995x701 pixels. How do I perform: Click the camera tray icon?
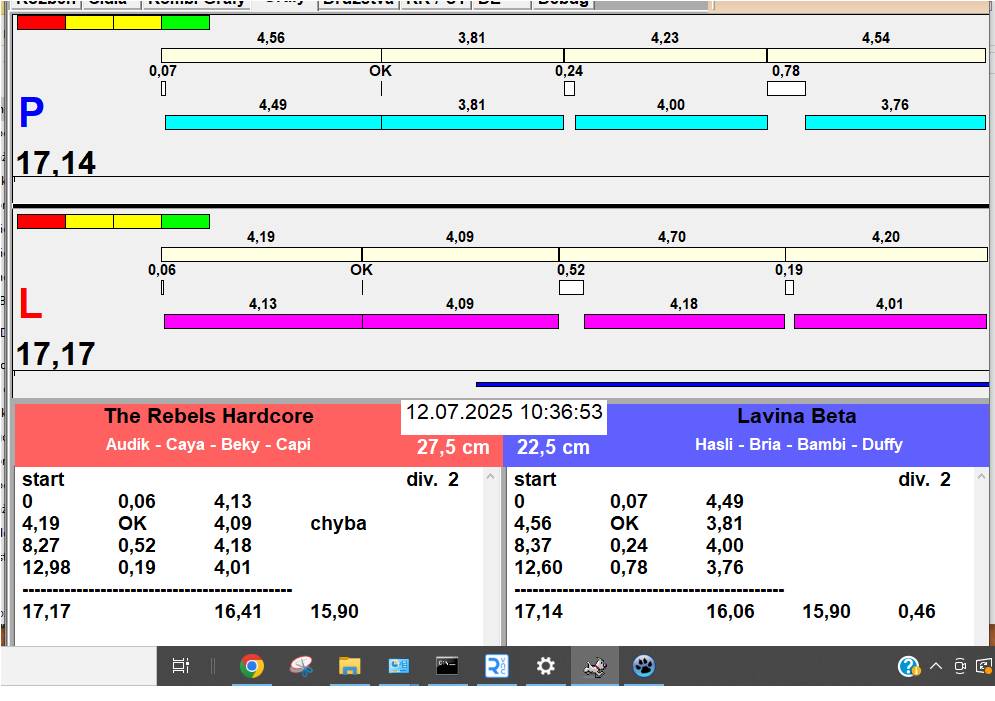[x=960, y=666]
